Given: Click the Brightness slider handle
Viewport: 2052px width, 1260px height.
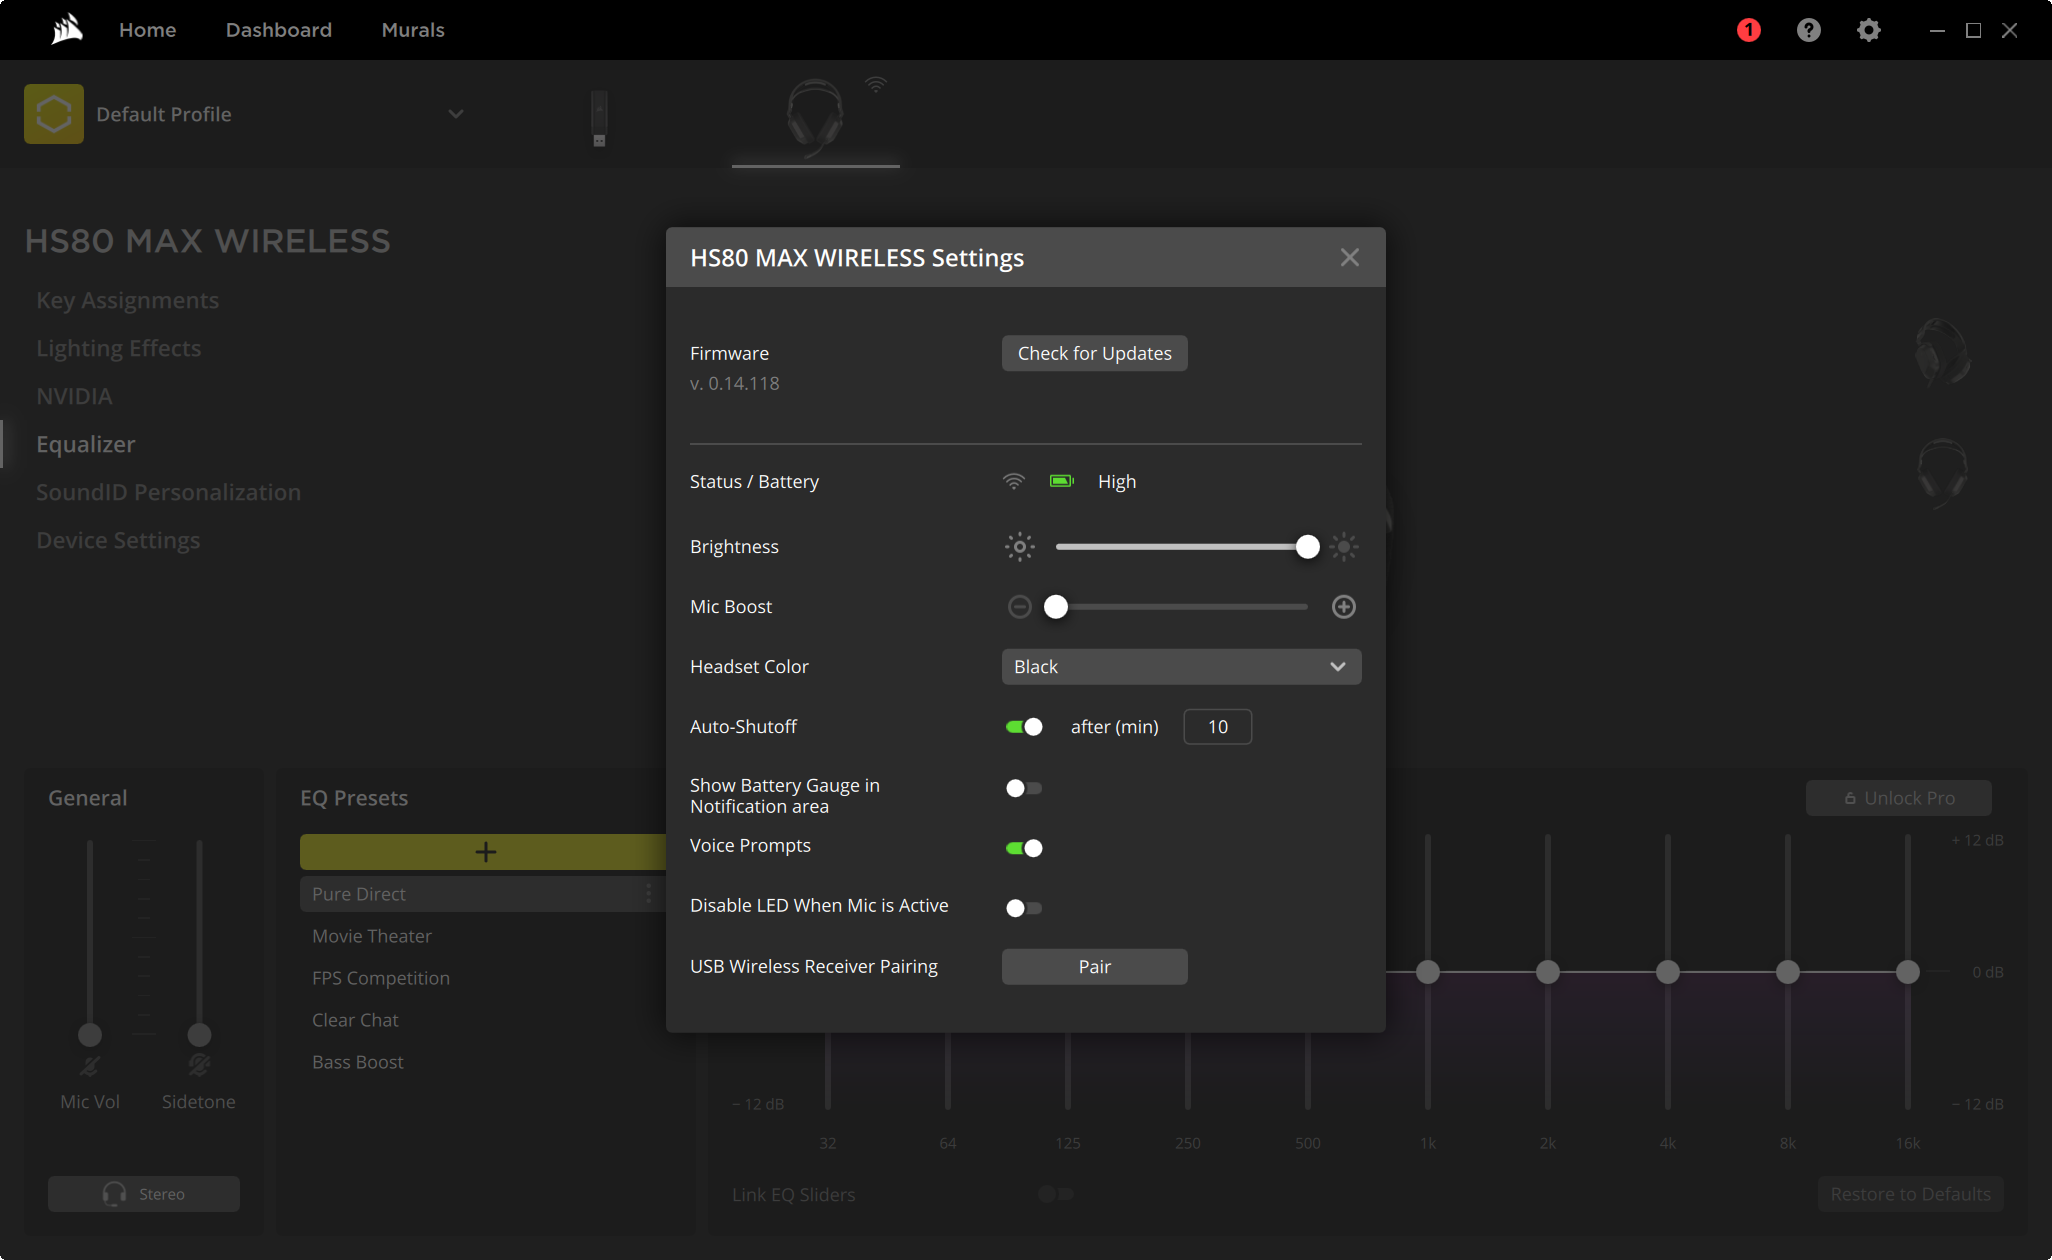Looking at the screenshot, I should [1307, 547].
